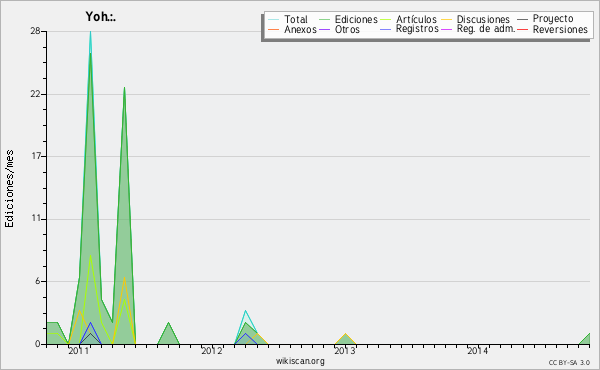
Task: Click the 28 y-axis value
Action: (x=35, y=31)
